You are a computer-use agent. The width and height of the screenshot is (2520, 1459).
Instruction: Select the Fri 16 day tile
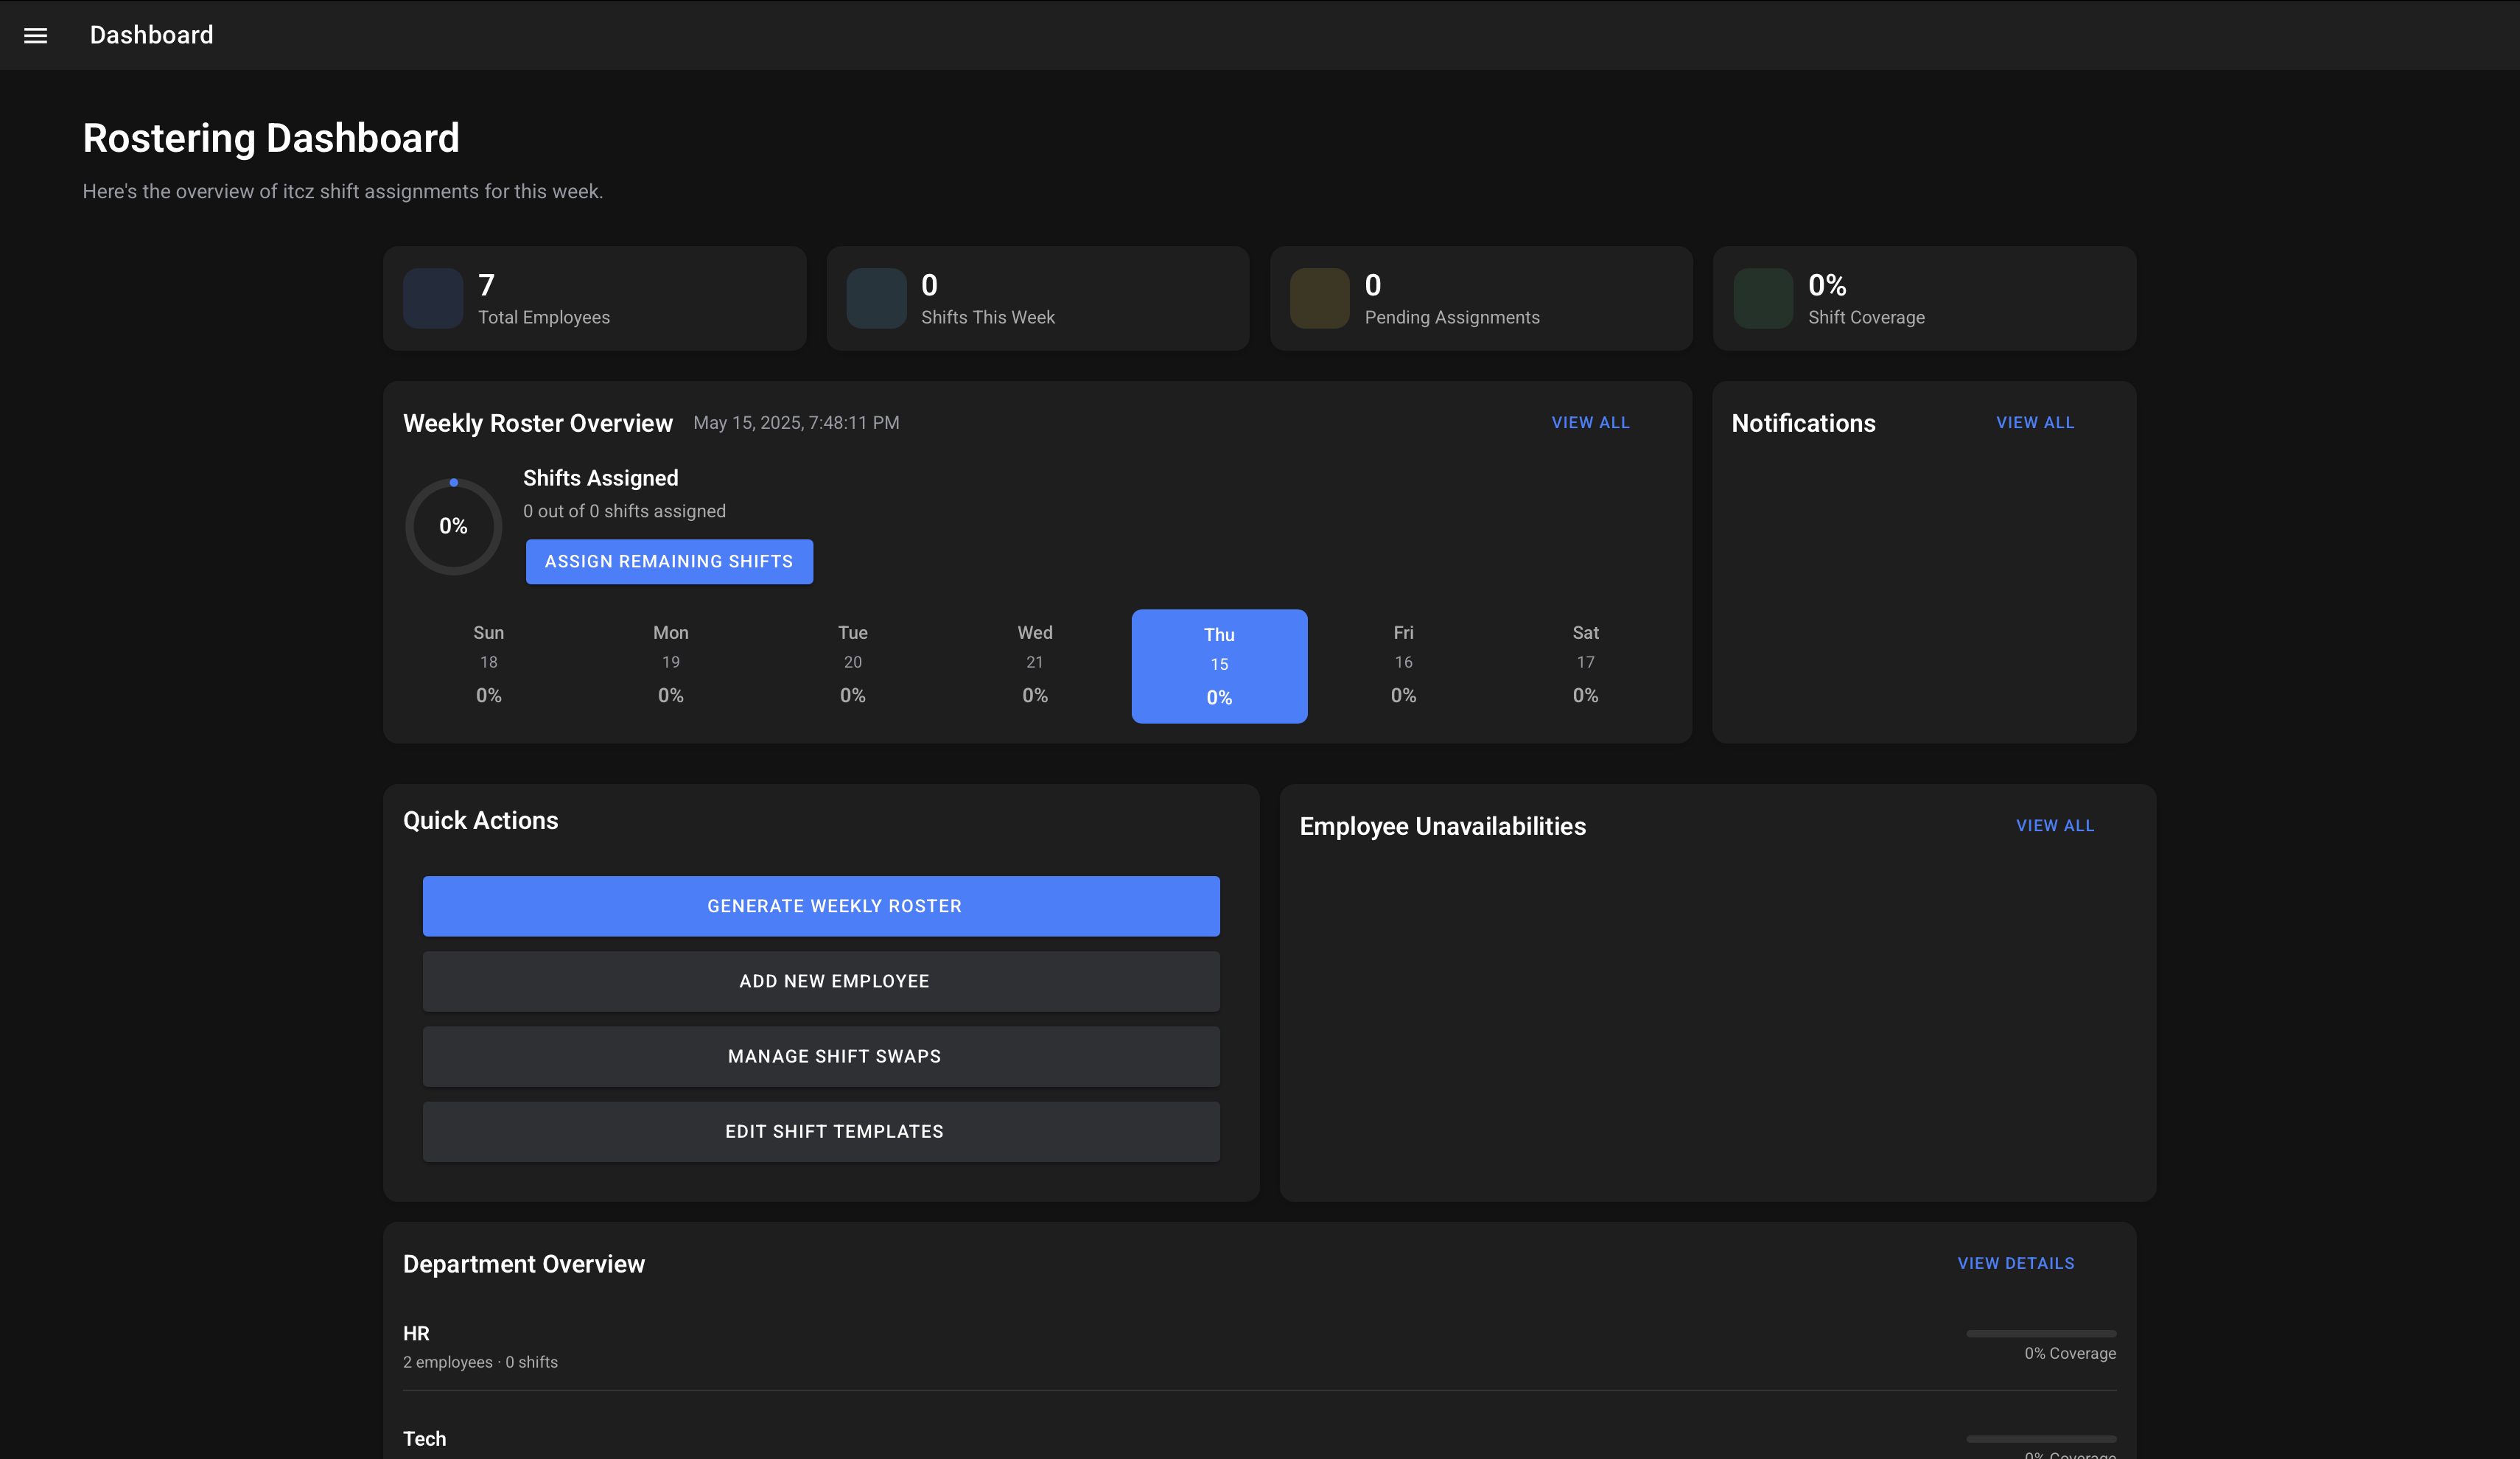tap(1404, 664)
